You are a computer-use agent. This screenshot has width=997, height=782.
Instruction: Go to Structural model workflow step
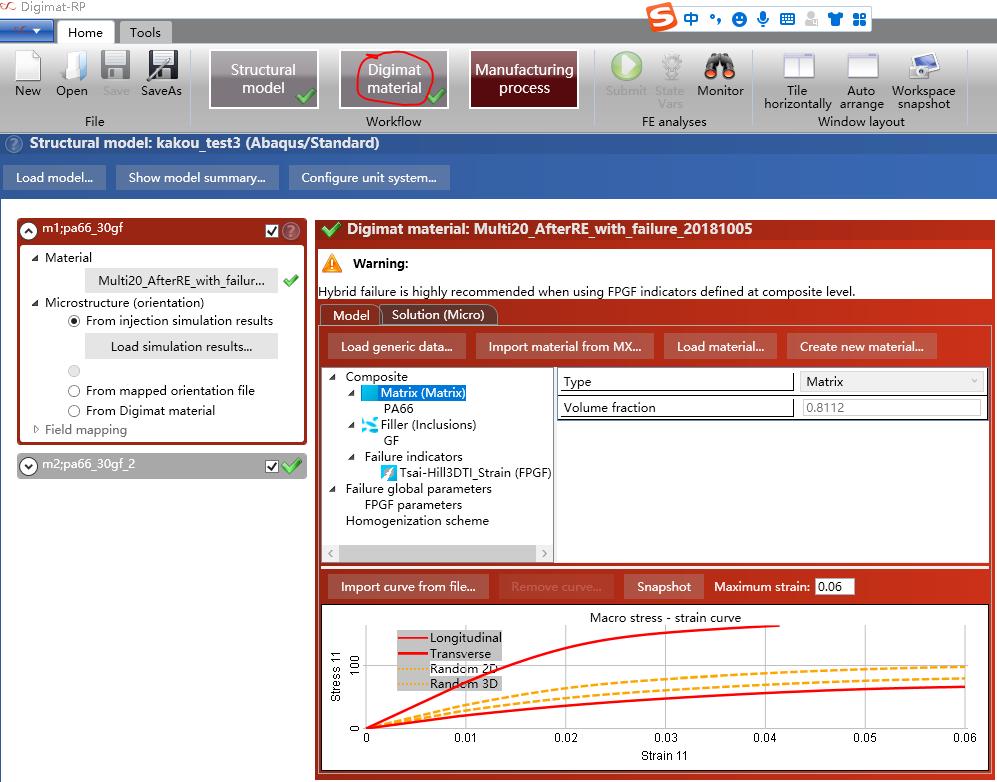263,79
